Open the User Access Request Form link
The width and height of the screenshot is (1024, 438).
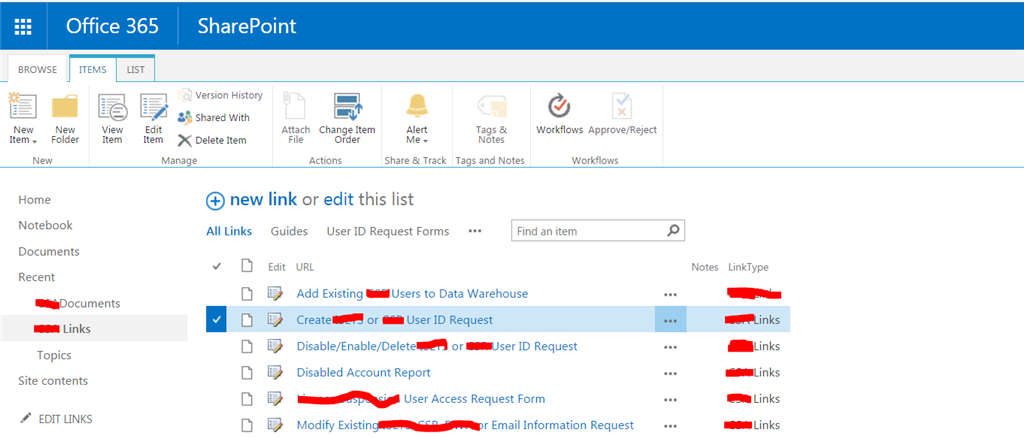(421, 398)
